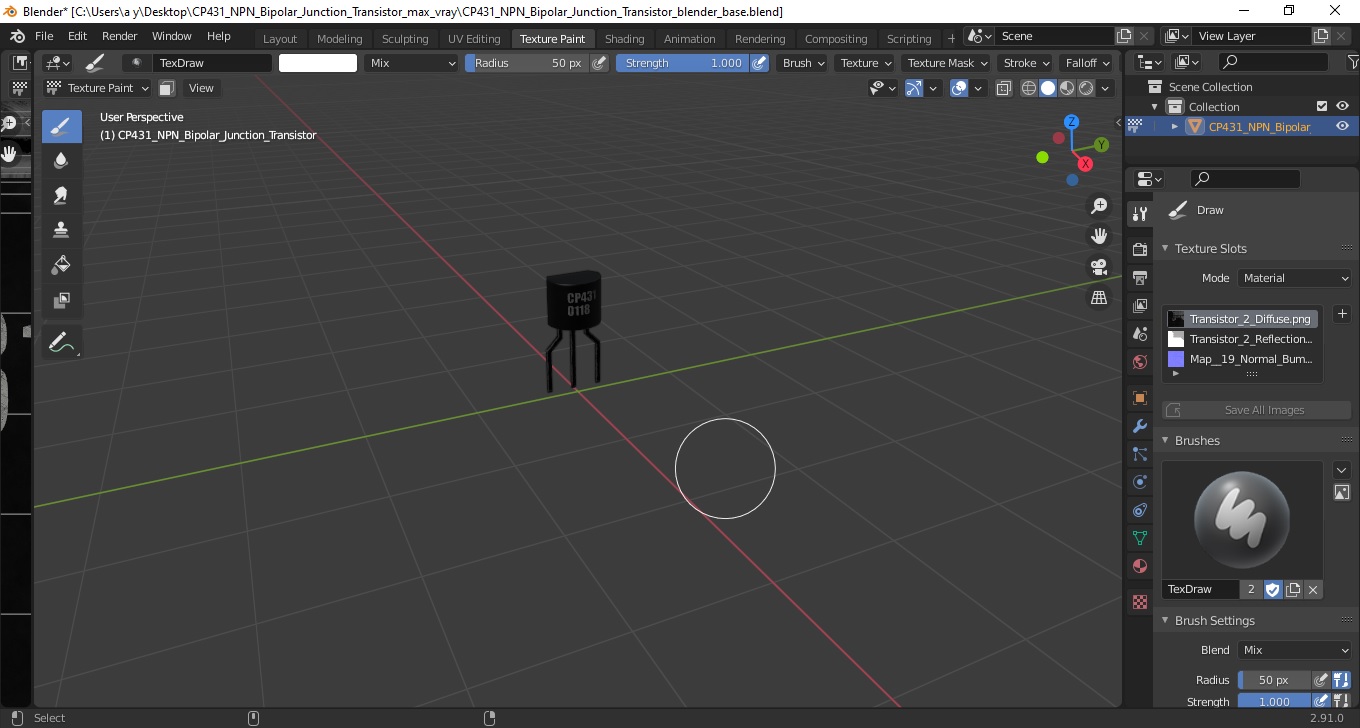Switch to material preview shading
The height and width of the screenshot is (728, 1360).
click(x=1066, y=88)
